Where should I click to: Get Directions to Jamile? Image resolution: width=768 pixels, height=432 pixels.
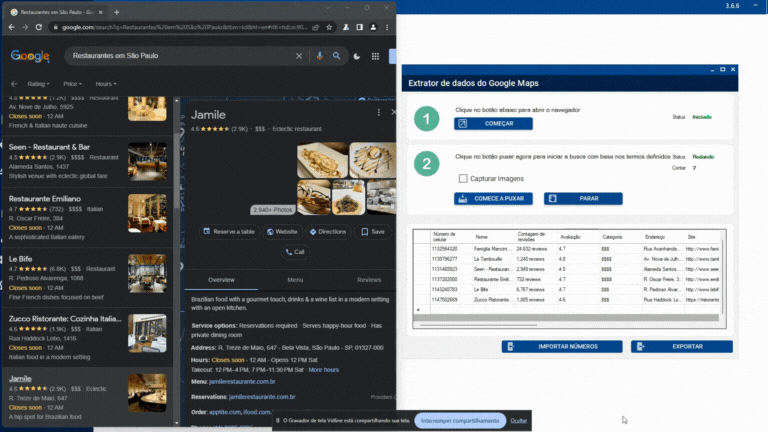(x=328, y=232)
